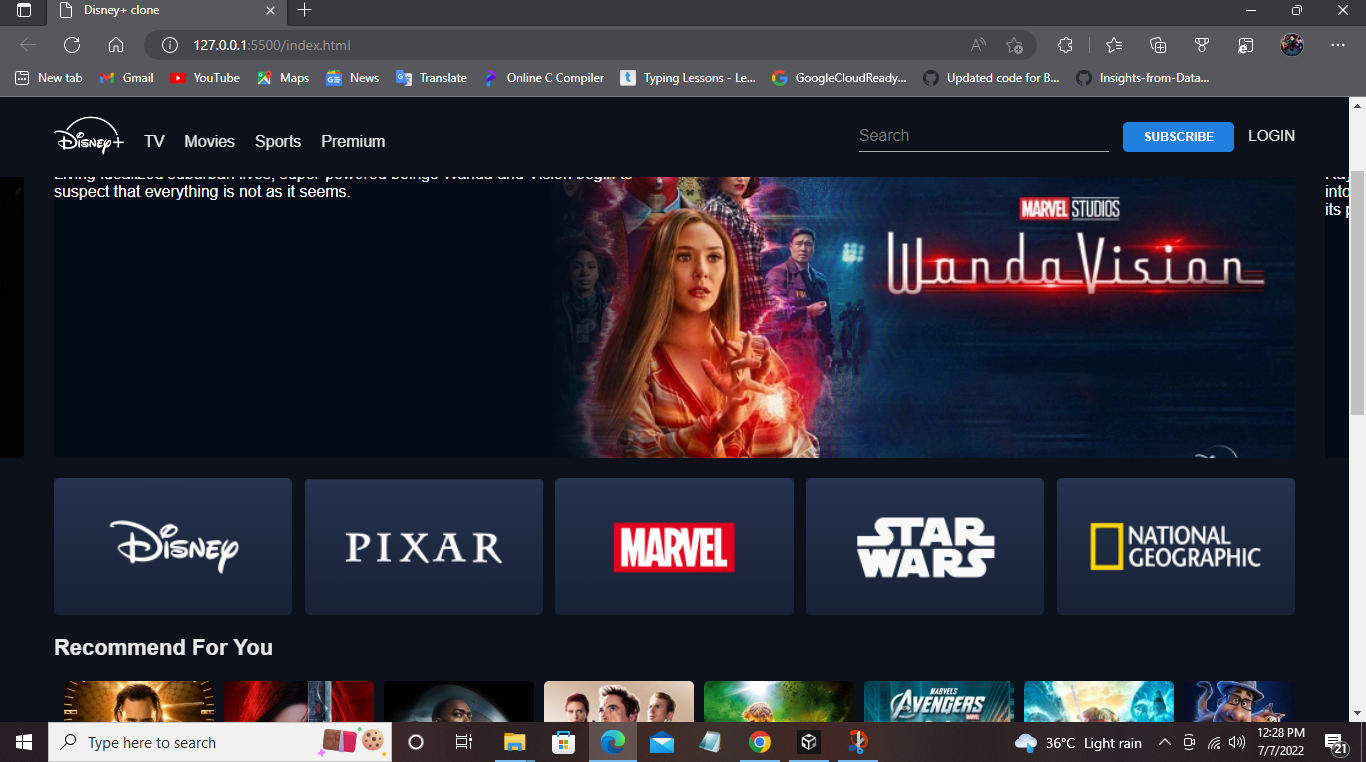Viewport: 1366px width, 762px height.
Task: Open the Favorites list
Action: tap(1113, 45)
